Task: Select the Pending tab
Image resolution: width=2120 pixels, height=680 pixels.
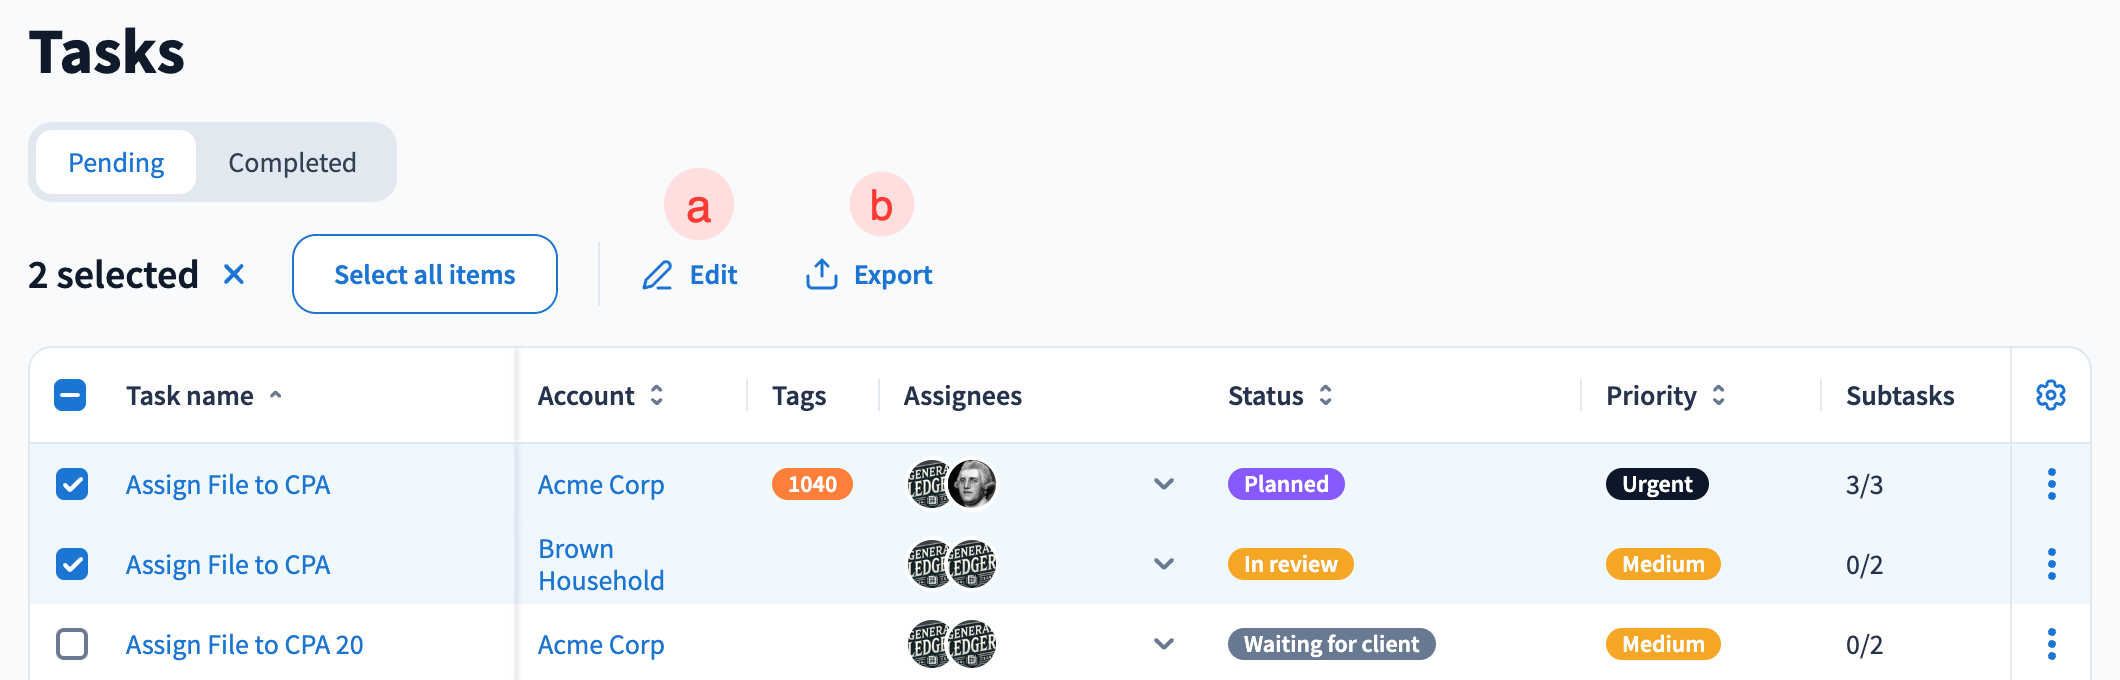Action: tap(116, 162)
